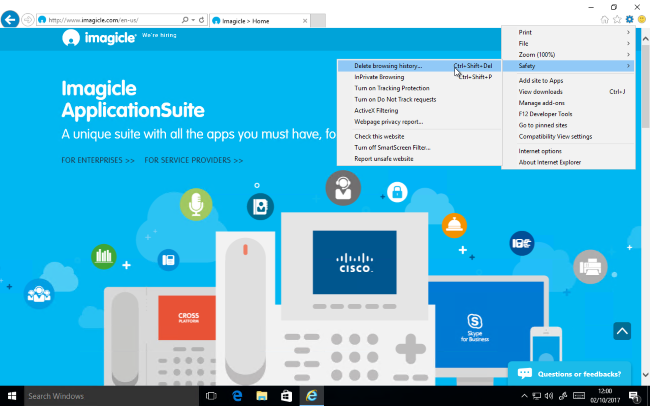Select Delete browsing history...
The width and height of the screenshot is (650, 406).
[419, 66]
